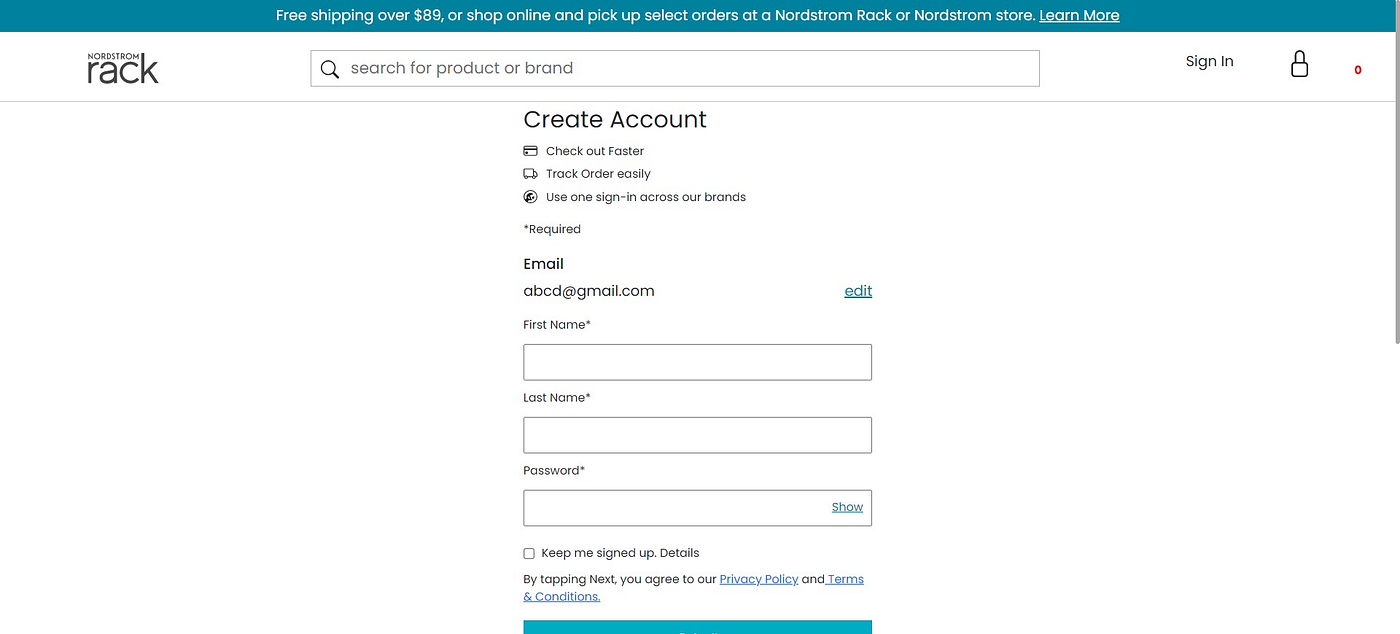Click the globe icon beside one sign-in text
Image resolution: width=1400 pixels, height=634 pixels.
point(530,197)
